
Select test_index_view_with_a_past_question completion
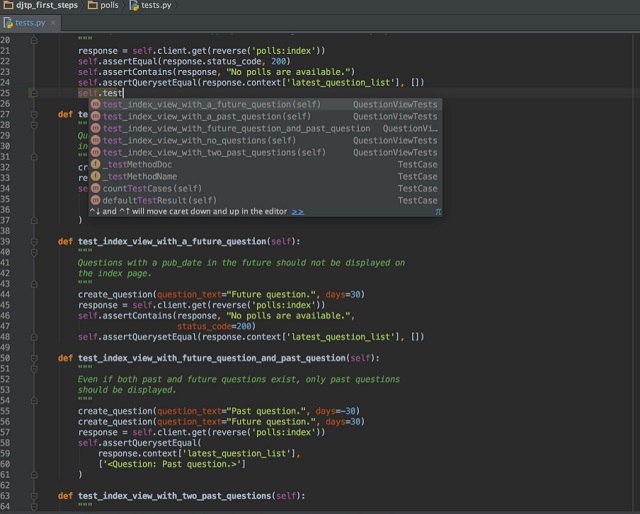point(264,117)
